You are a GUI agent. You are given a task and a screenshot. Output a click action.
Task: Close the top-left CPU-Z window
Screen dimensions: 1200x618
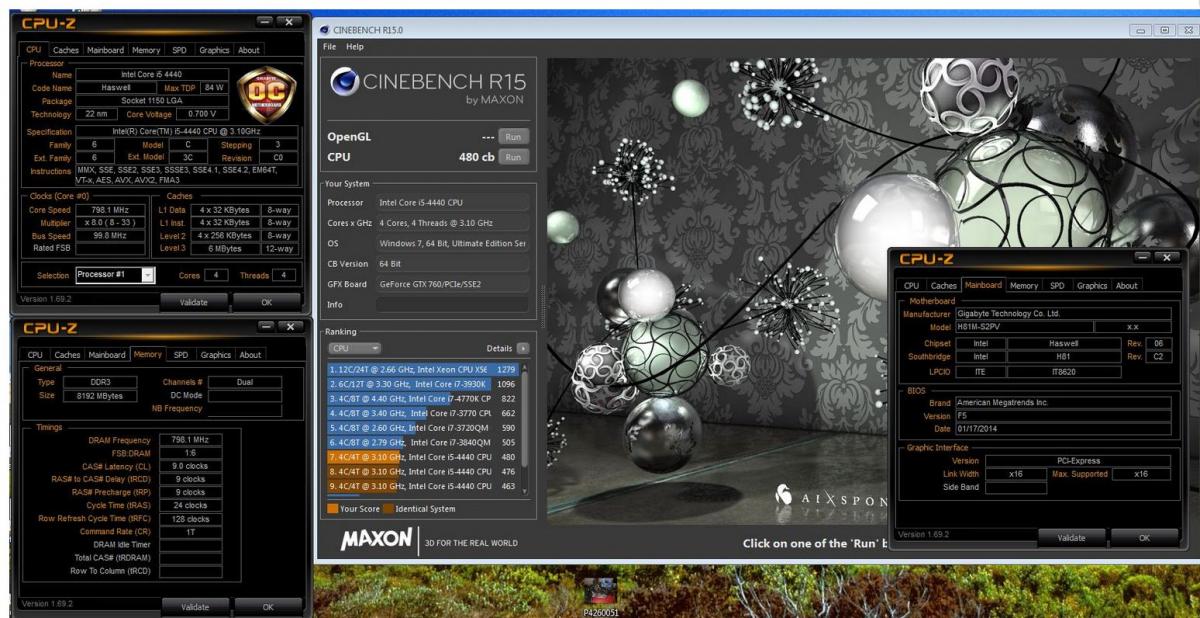288,21
